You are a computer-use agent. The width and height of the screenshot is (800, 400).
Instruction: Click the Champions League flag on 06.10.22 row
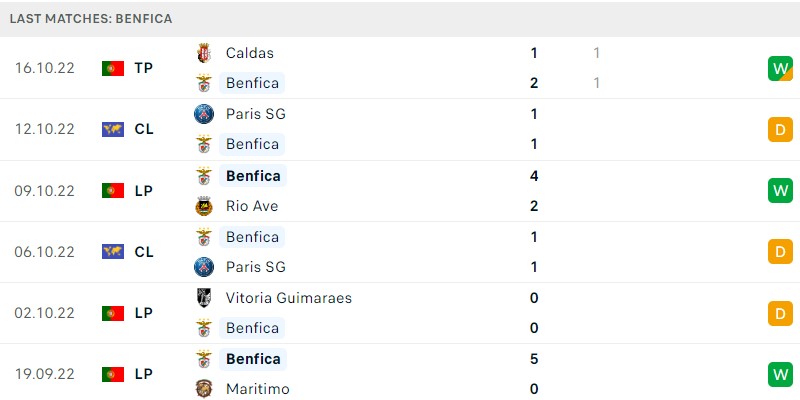(x=113, y=252)
